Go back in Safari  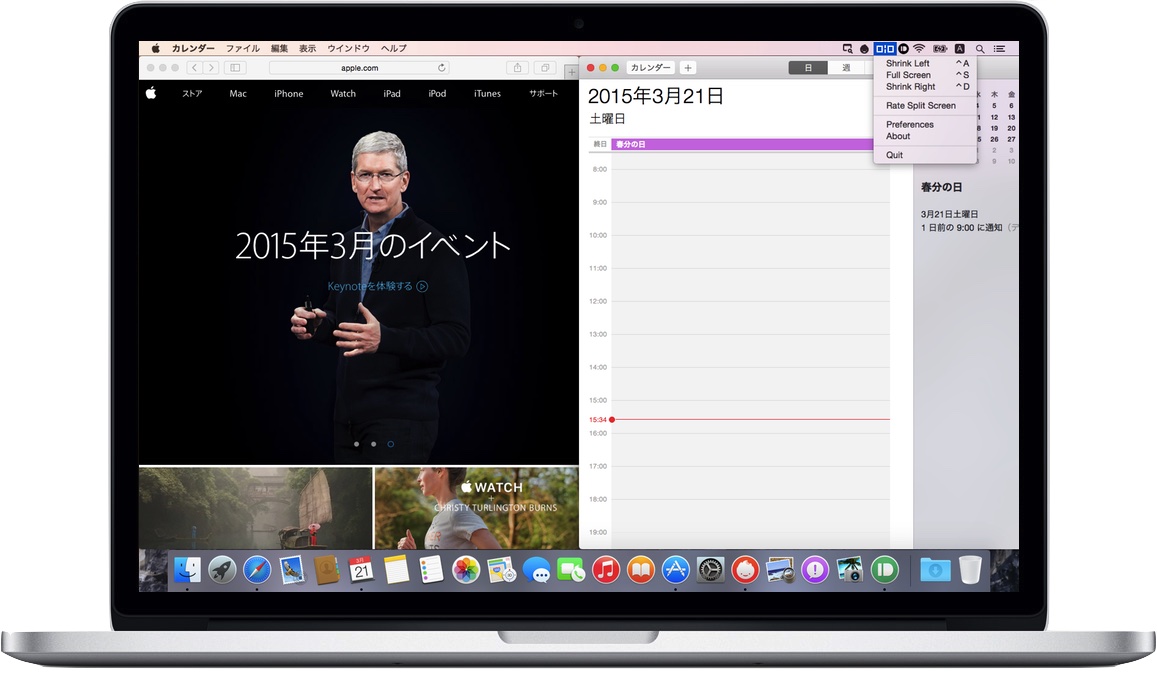pos(194,67)
